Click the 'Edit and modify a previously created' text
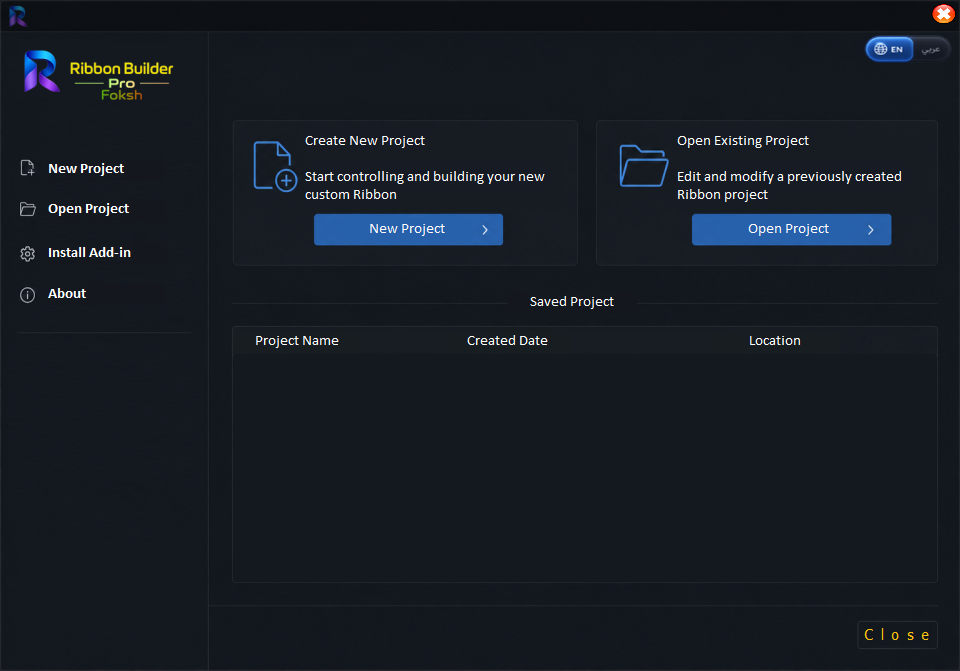Viewport: 960px width, 671px height. coord(789,186)
